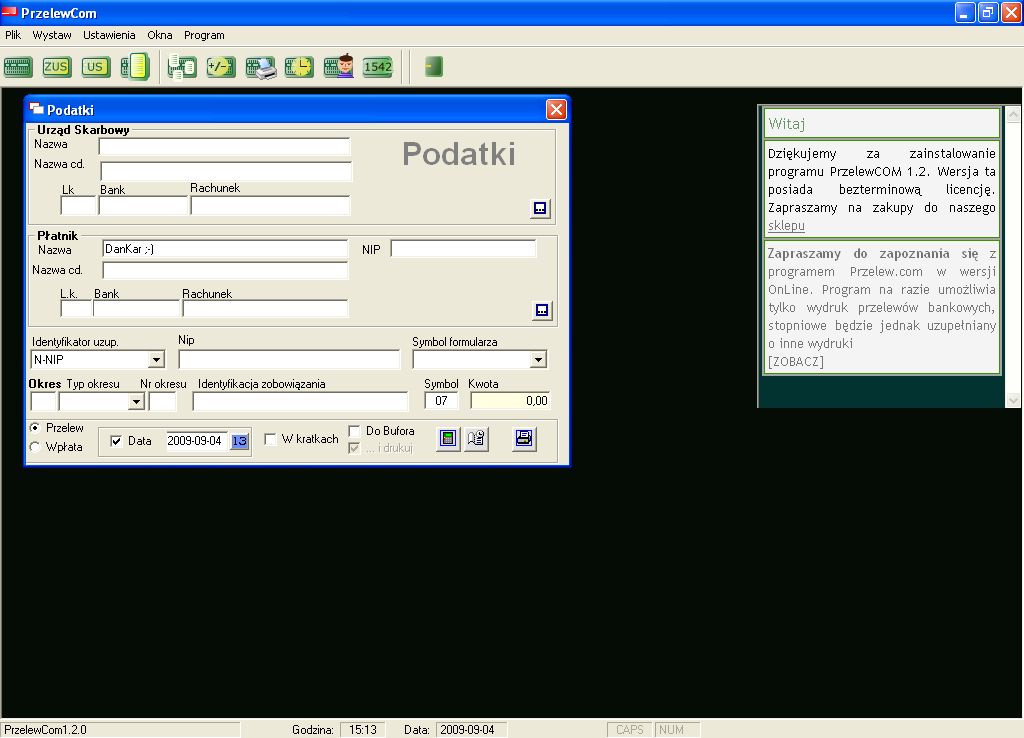
Task: Open the multiple documents toolbar icon
Action: tap(182, 67)
